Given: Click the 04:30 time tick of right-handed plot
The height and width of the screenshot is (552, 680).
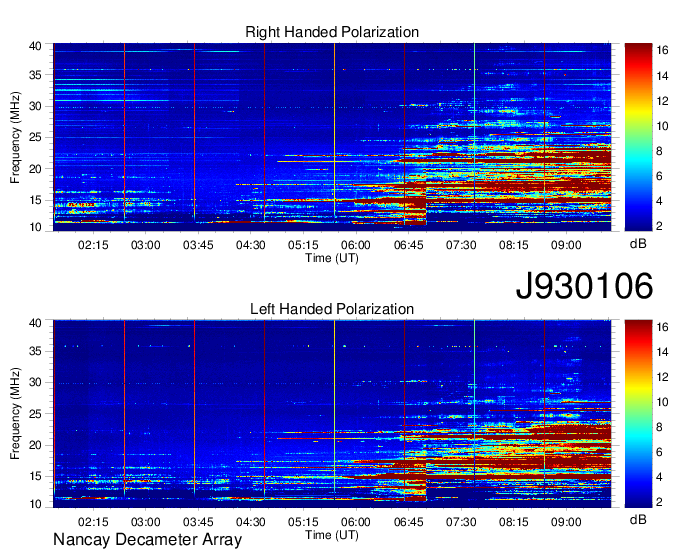Looking at the screenshot, I should 251,245.
